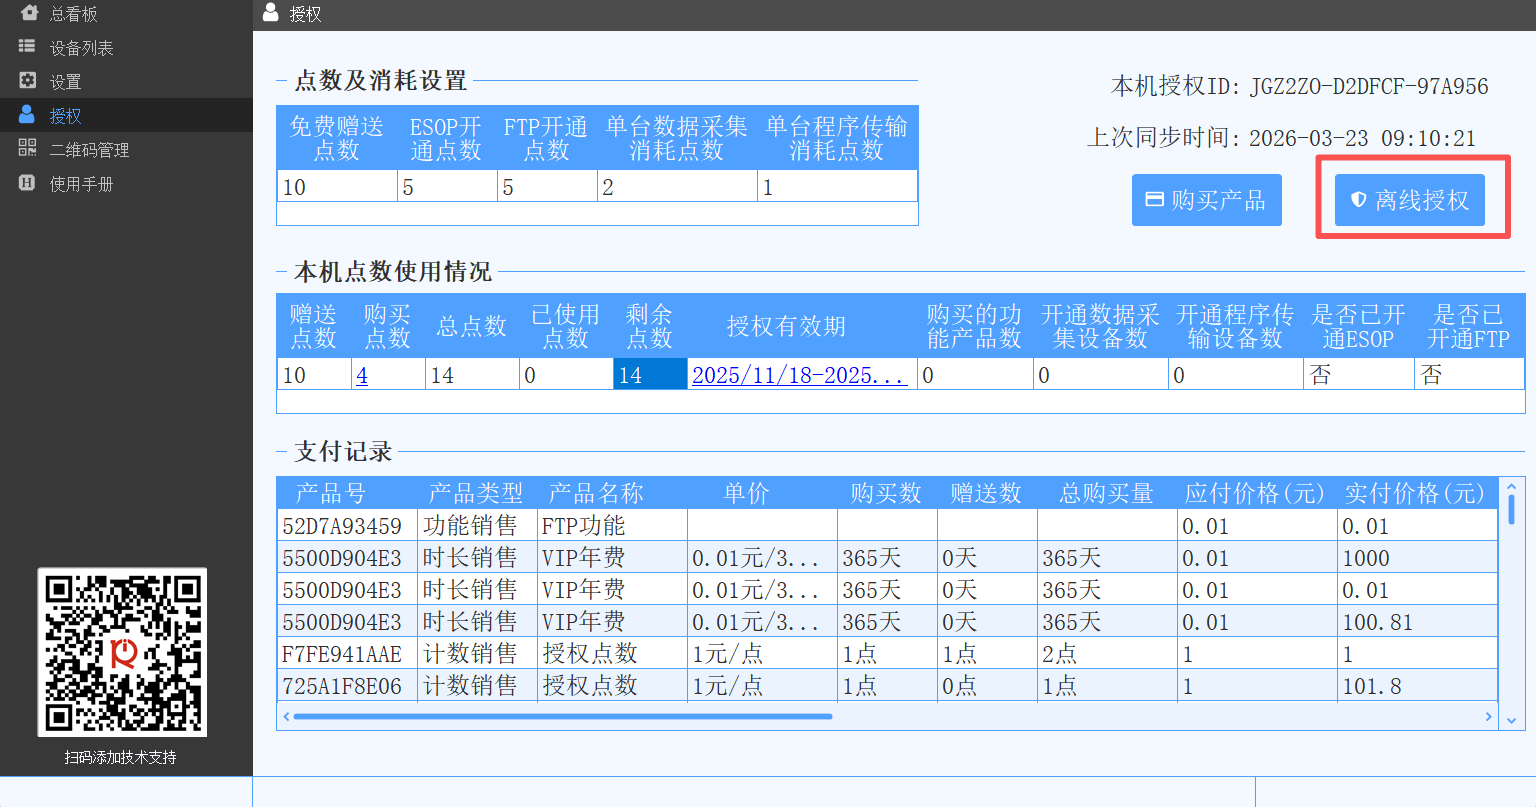Open the 使用手册 menu entry

[x=82, y=184]
